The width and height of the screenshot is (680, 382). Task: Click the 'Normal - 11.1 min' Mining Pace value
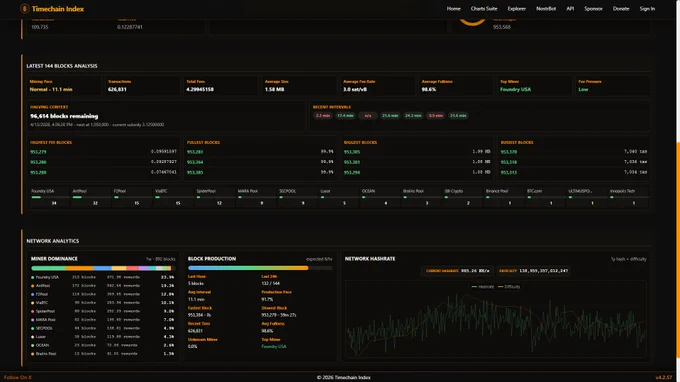pyautogui.click(x=51, y=89)
